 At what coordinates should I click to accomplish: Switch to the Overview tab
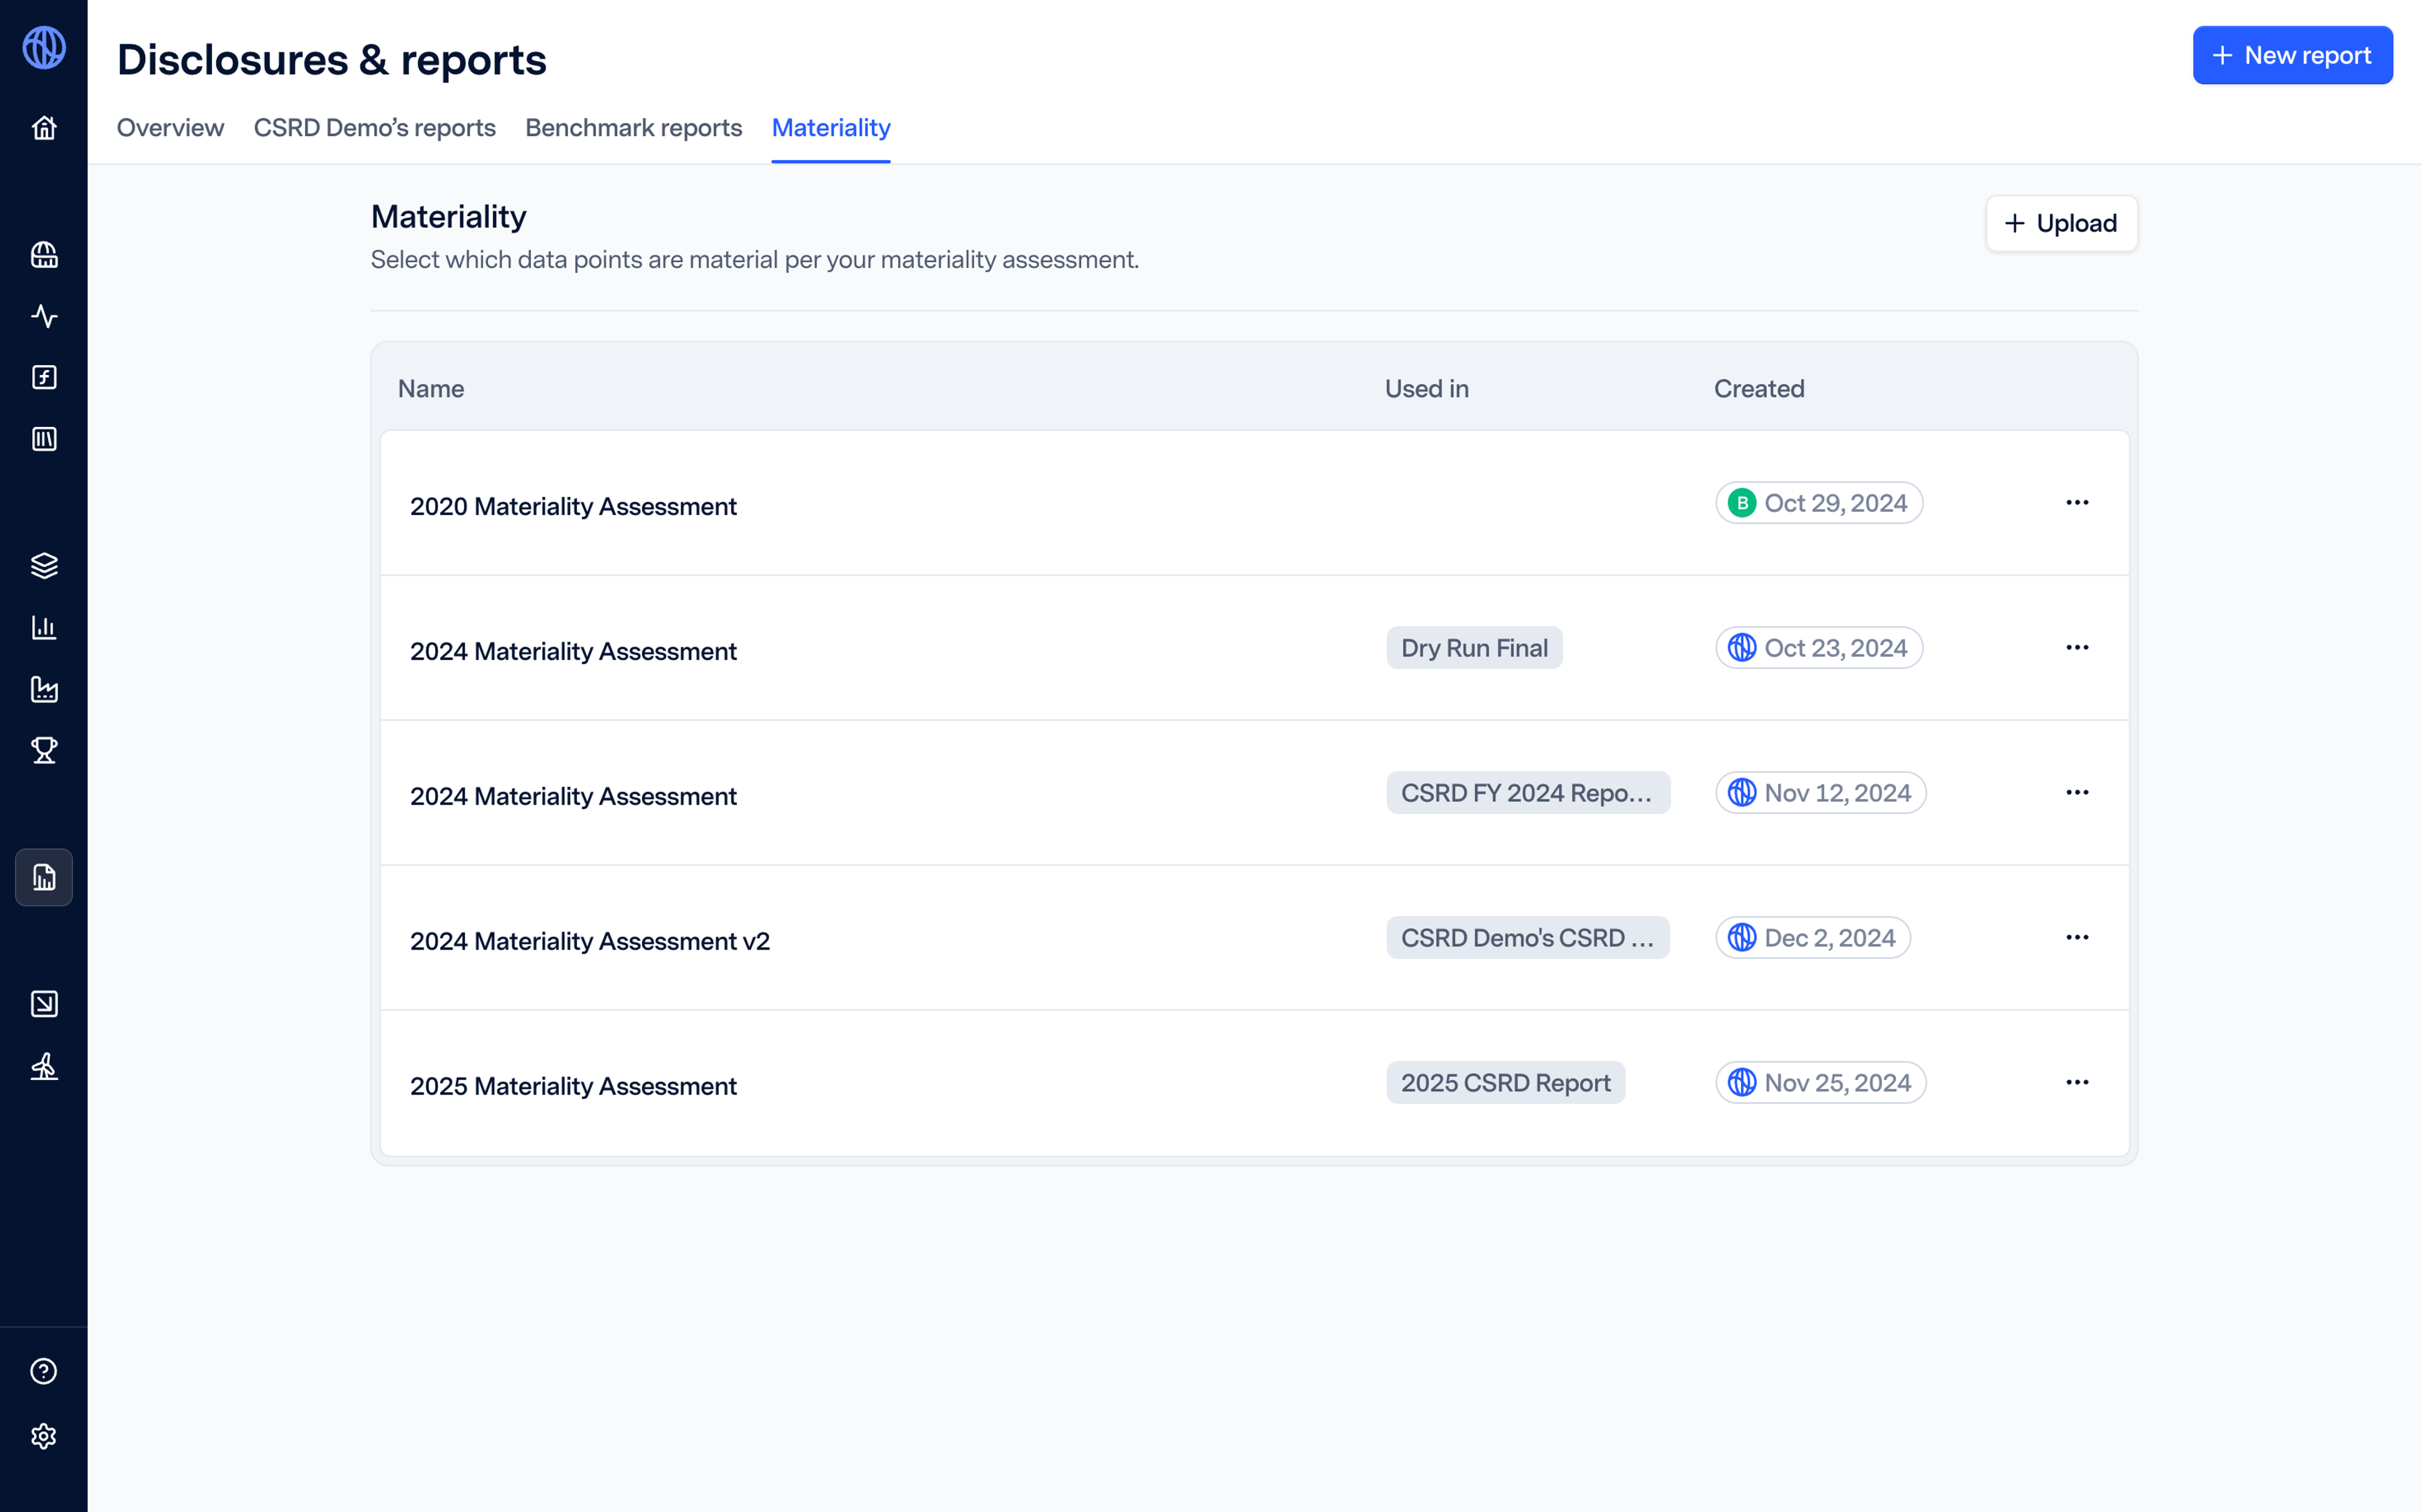[170, 128]
